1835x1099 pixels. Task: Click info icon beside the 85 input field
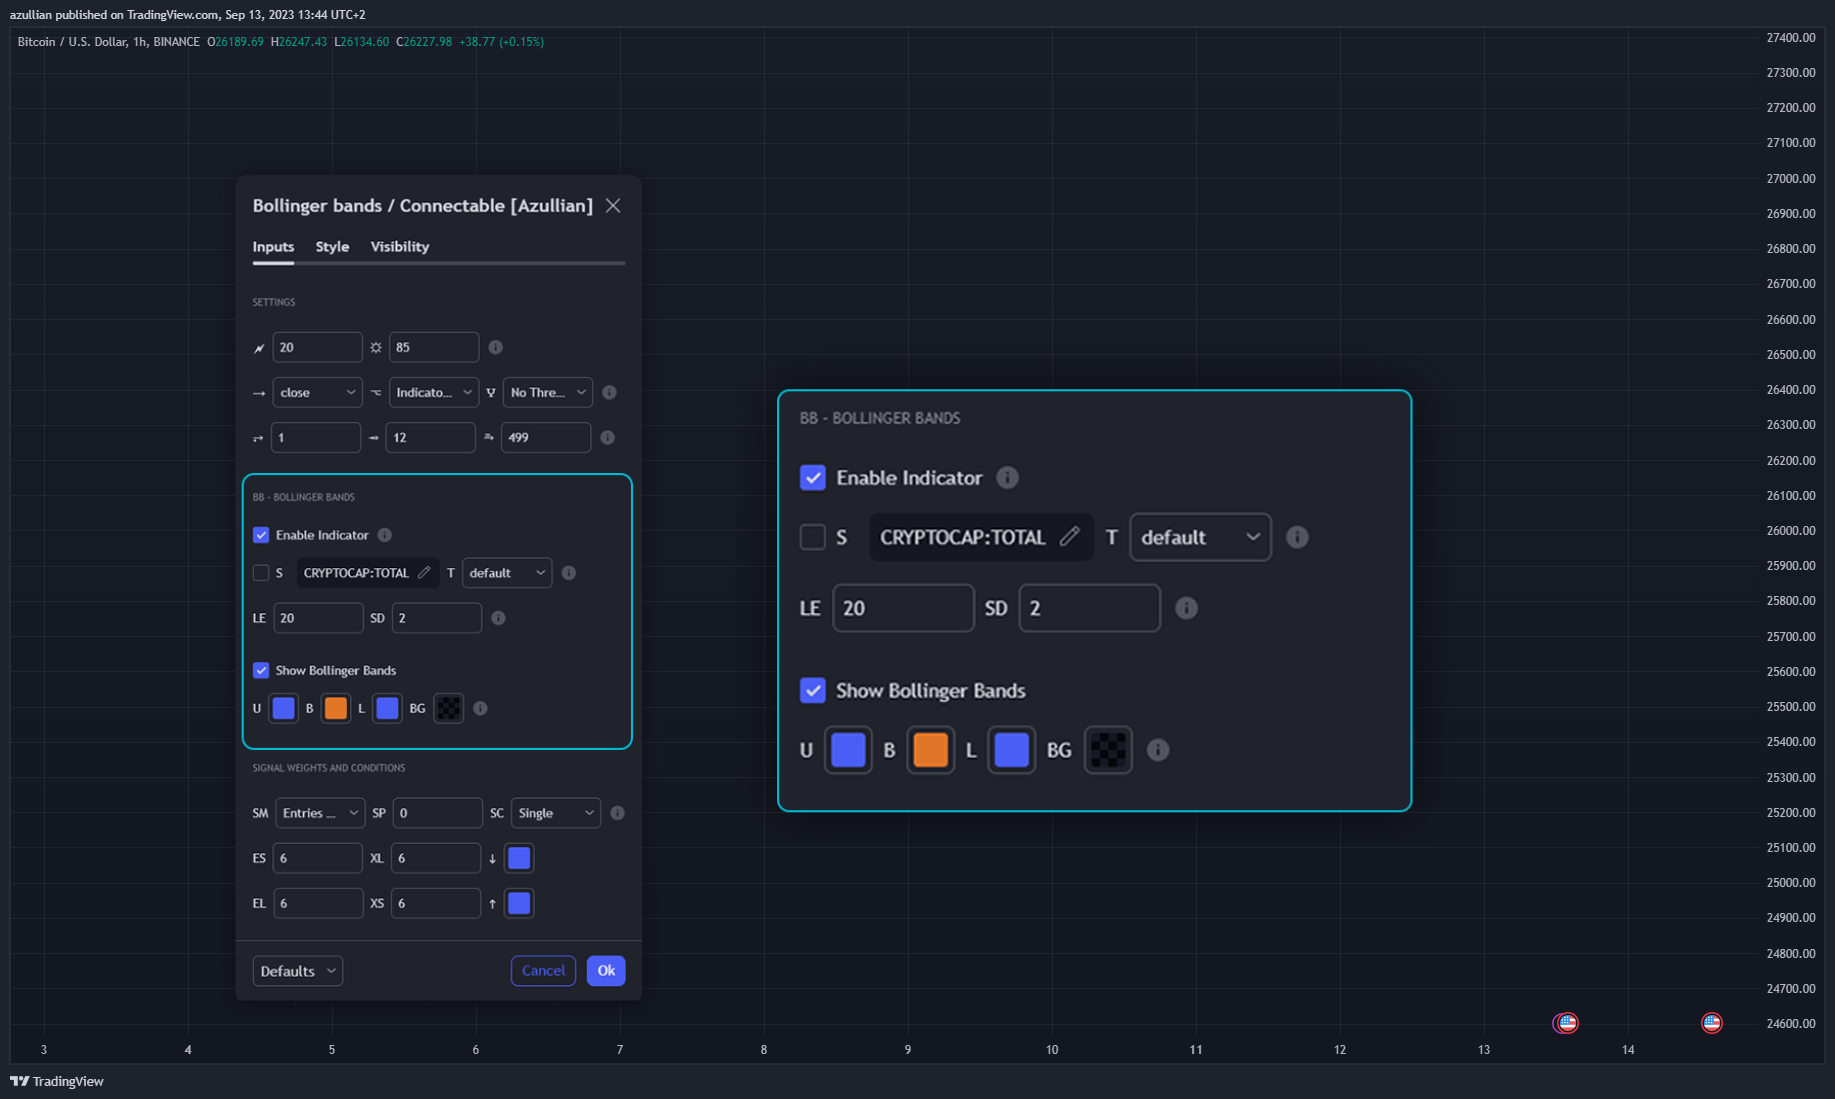pos(495,347)
